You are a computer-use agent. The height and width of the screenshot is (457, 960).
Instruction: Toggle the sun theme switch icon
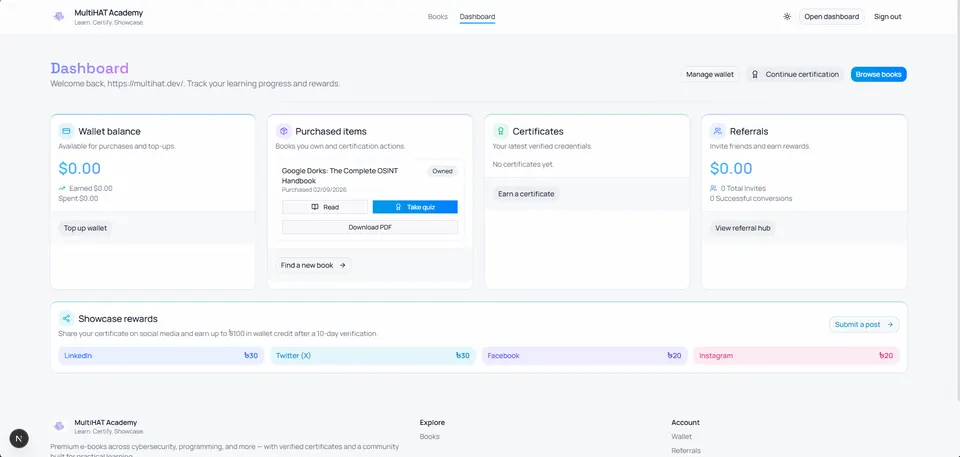[787, 17]
